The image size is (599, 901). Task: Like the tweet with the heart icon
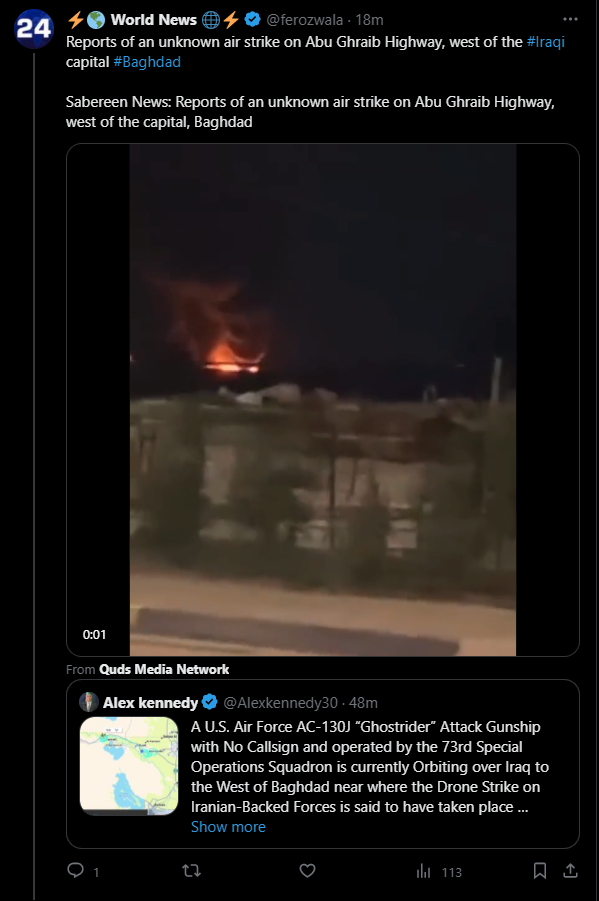308,871
